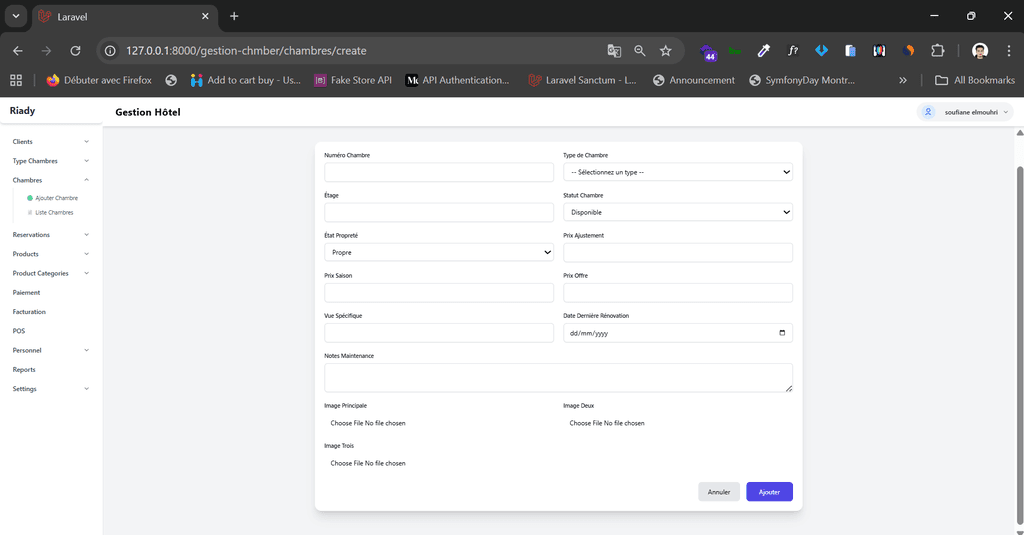Click the Annuler button

pos(718,492)
